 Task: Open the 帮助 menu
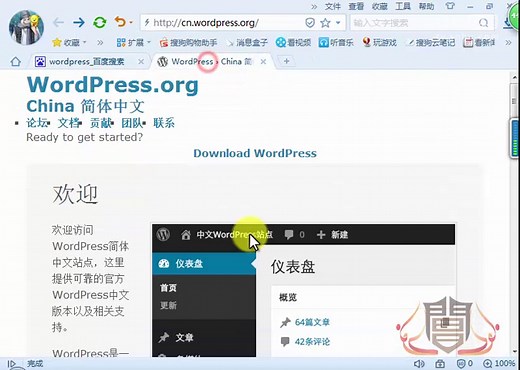point(426,6)
